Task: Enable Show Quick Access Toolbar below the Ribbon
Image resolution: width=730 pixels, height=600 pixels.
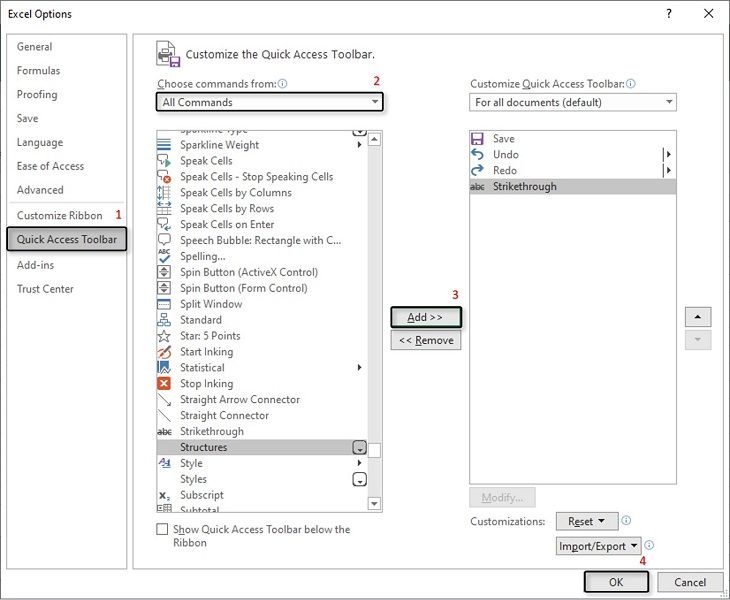Action: tap(162, 529)
